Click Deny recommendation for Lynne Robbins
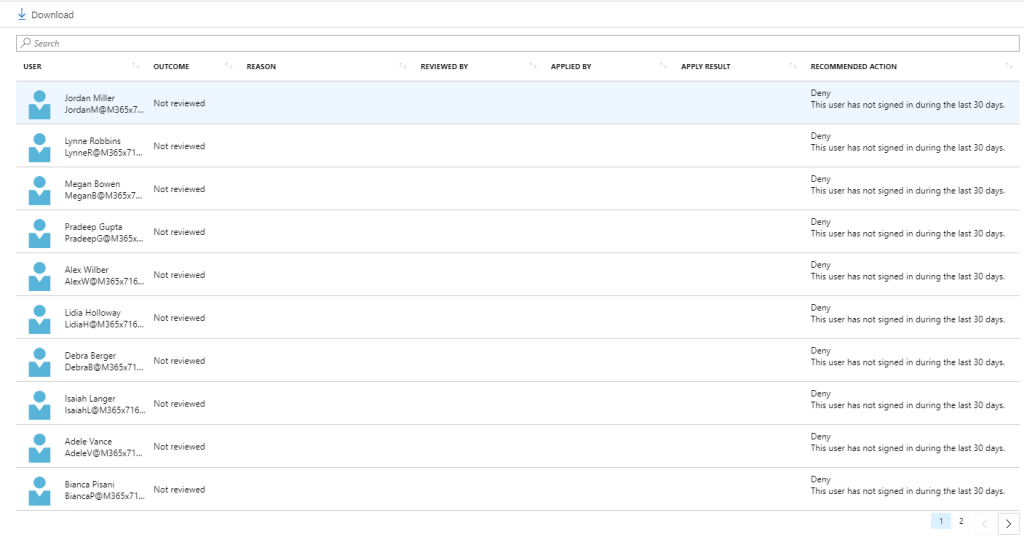Viewport: 1024px width, 550px height. (820, 137)
